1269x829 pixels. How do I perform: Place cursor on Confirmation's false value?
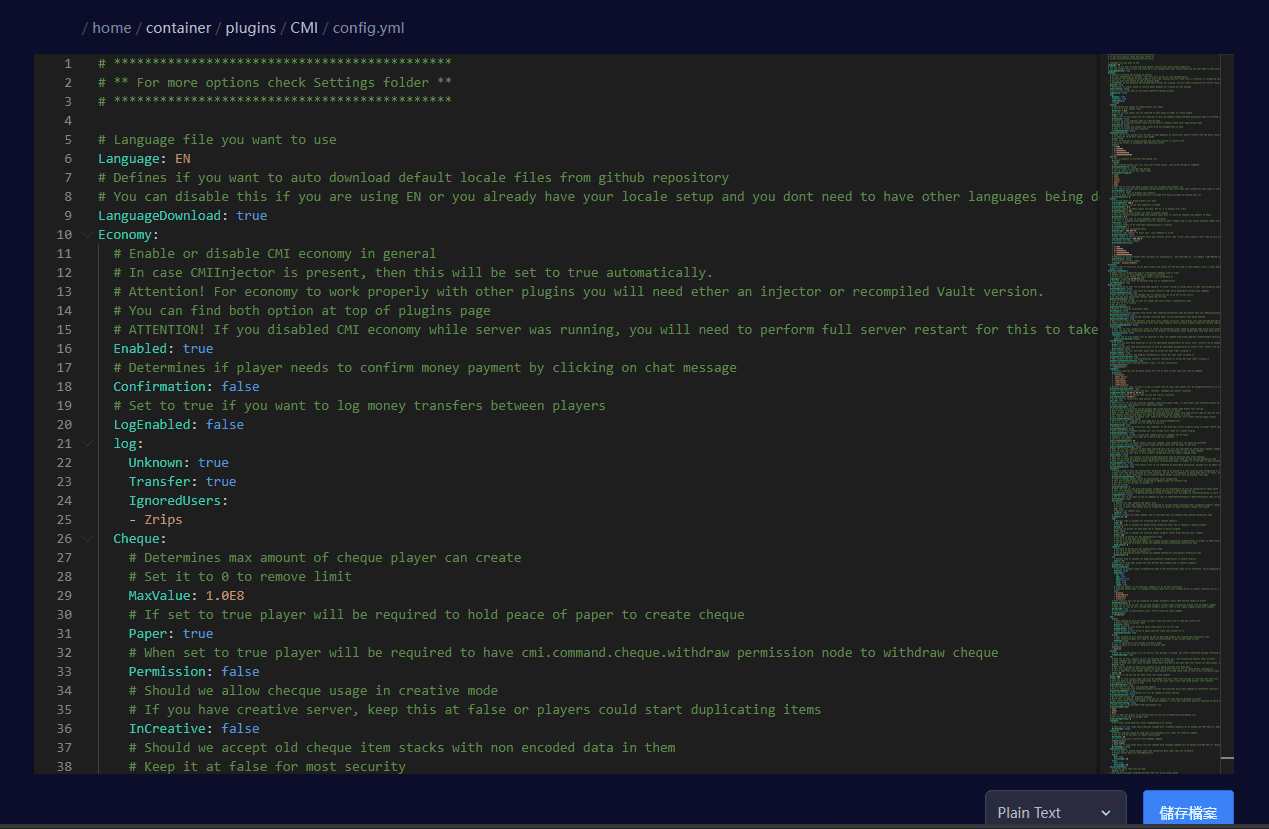[240, 387]
